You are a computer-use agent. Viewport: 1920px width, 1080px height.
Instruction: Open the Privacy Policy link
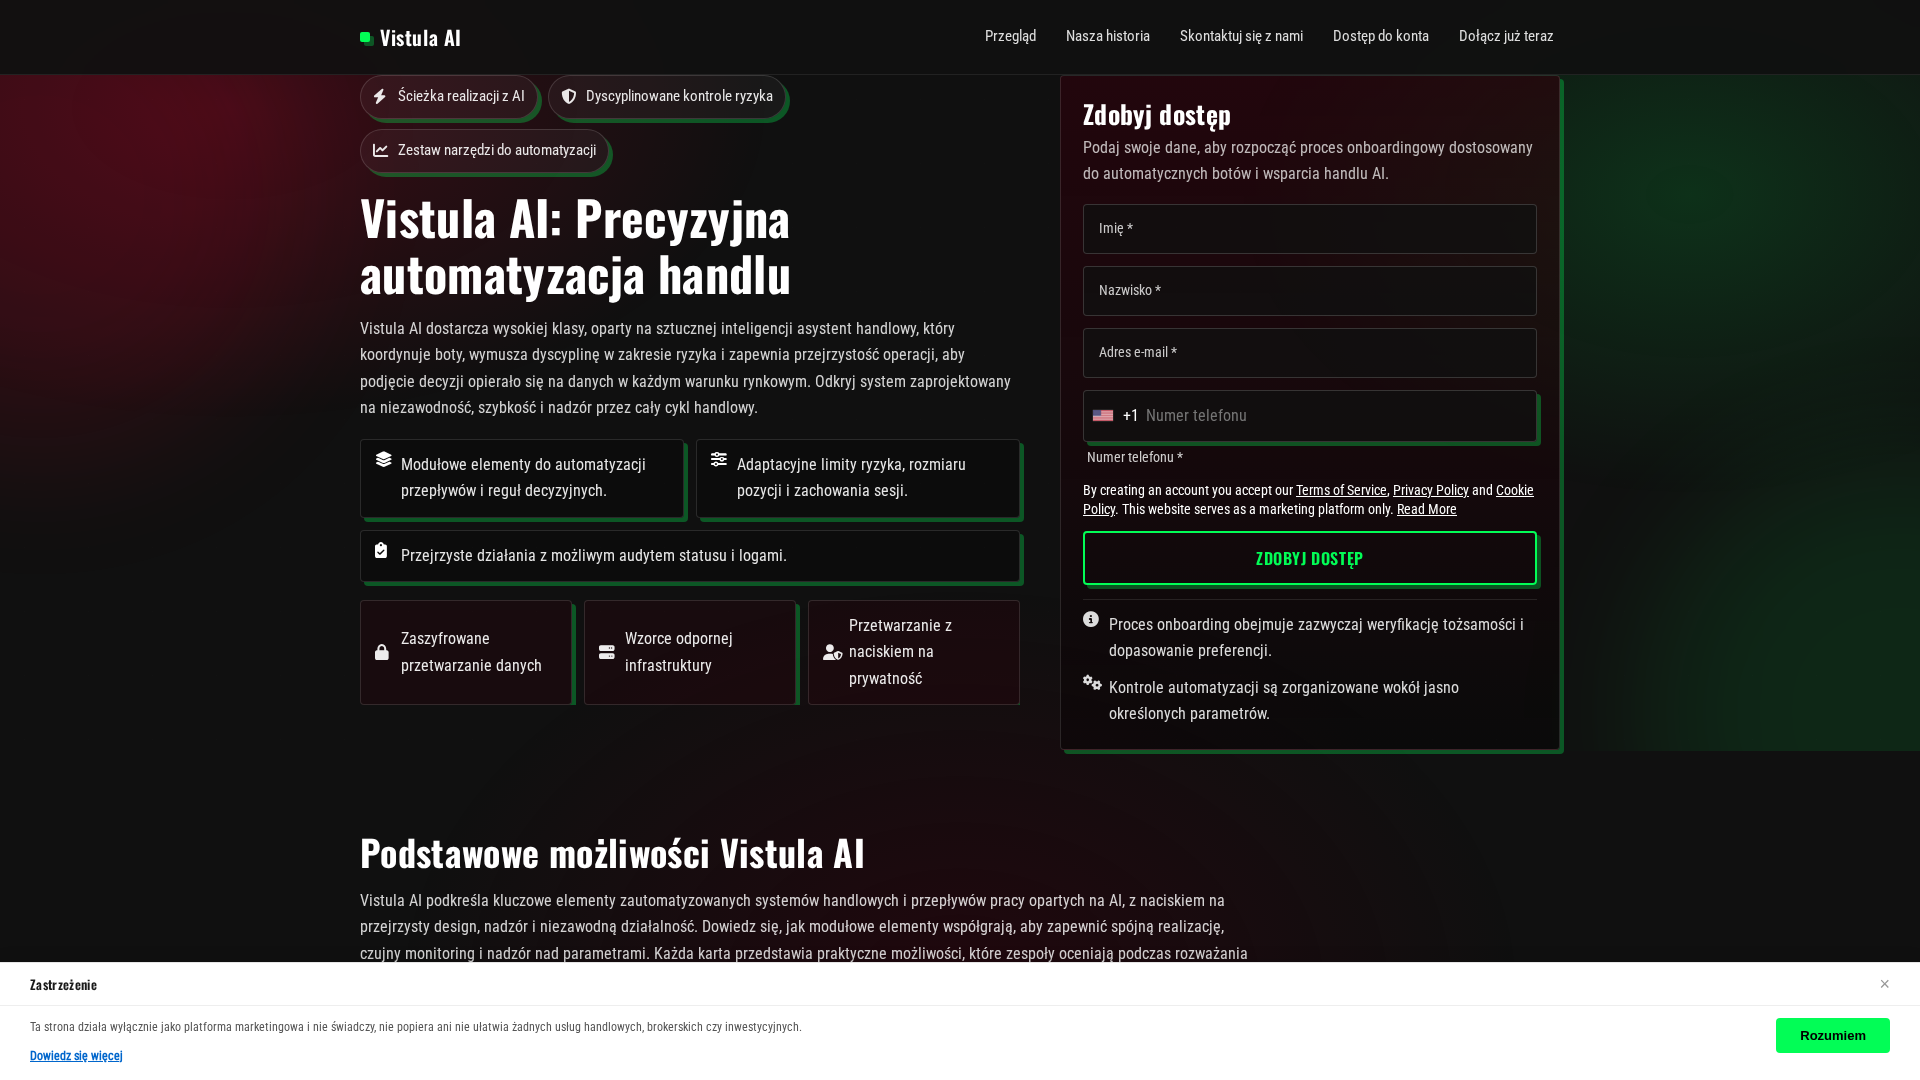tap(1431, 490)
